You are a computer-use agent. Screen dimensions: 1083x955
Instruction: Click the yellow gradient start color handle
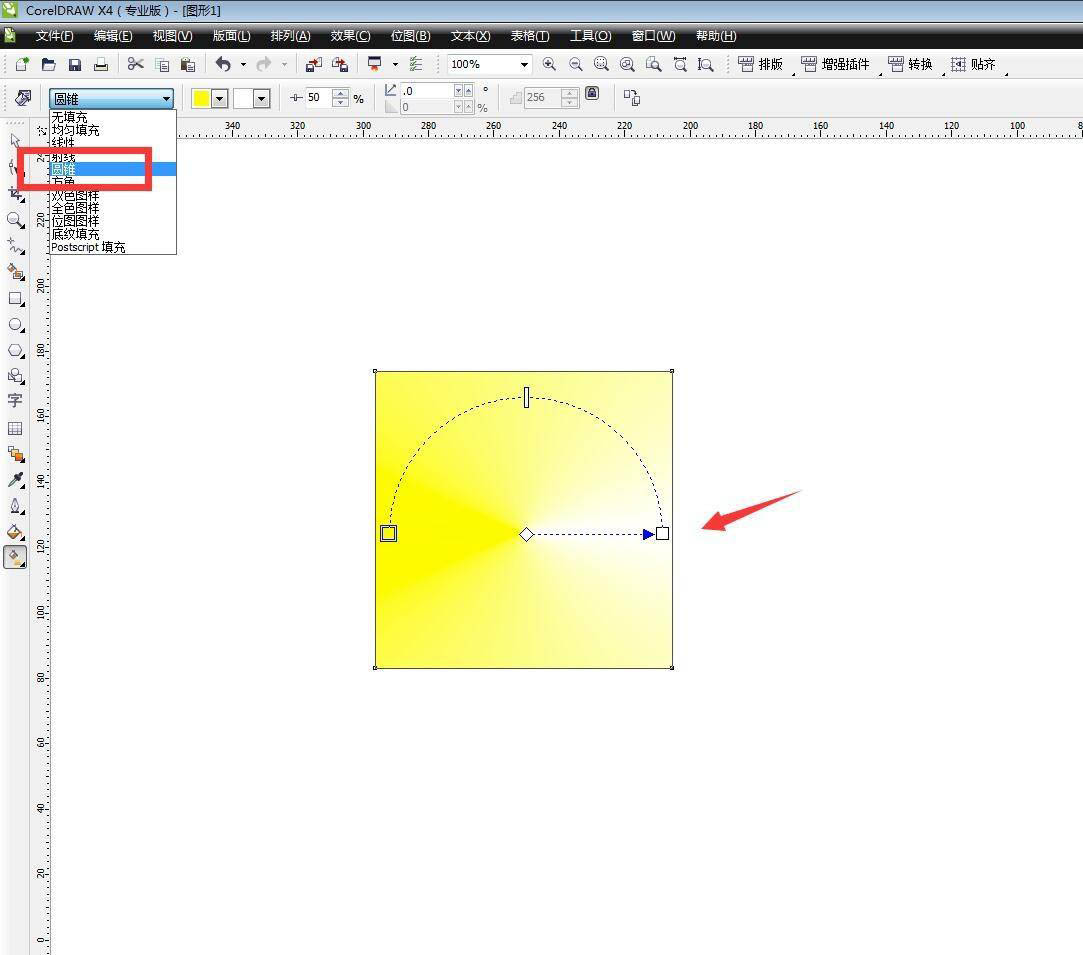(388, 533)
